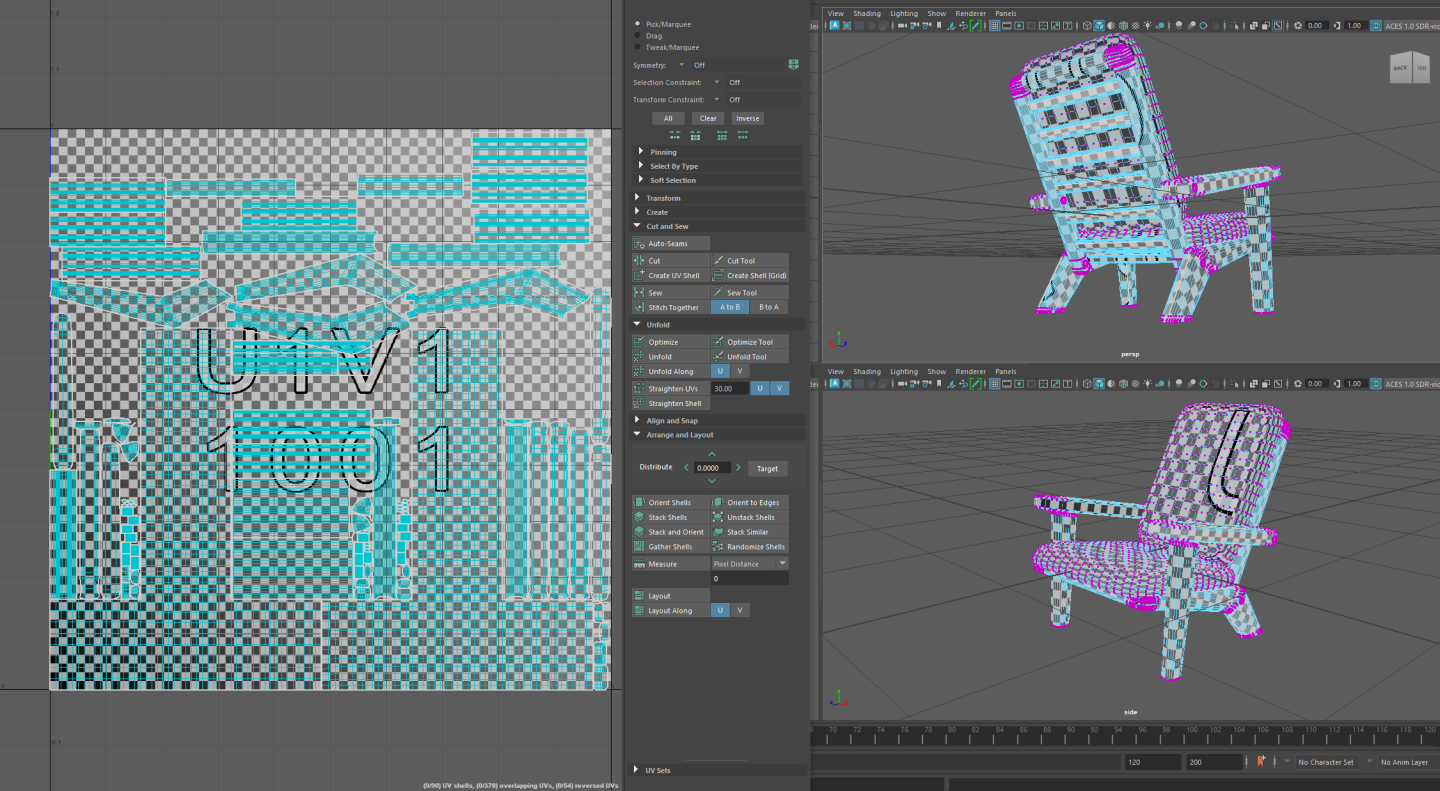Click Straighten UVs
Screen dimensions: 1440x791
tap(671, 388)
